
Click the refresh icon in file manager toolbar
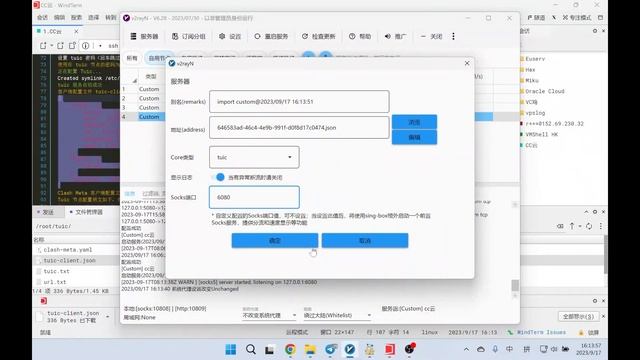[589, 226]
